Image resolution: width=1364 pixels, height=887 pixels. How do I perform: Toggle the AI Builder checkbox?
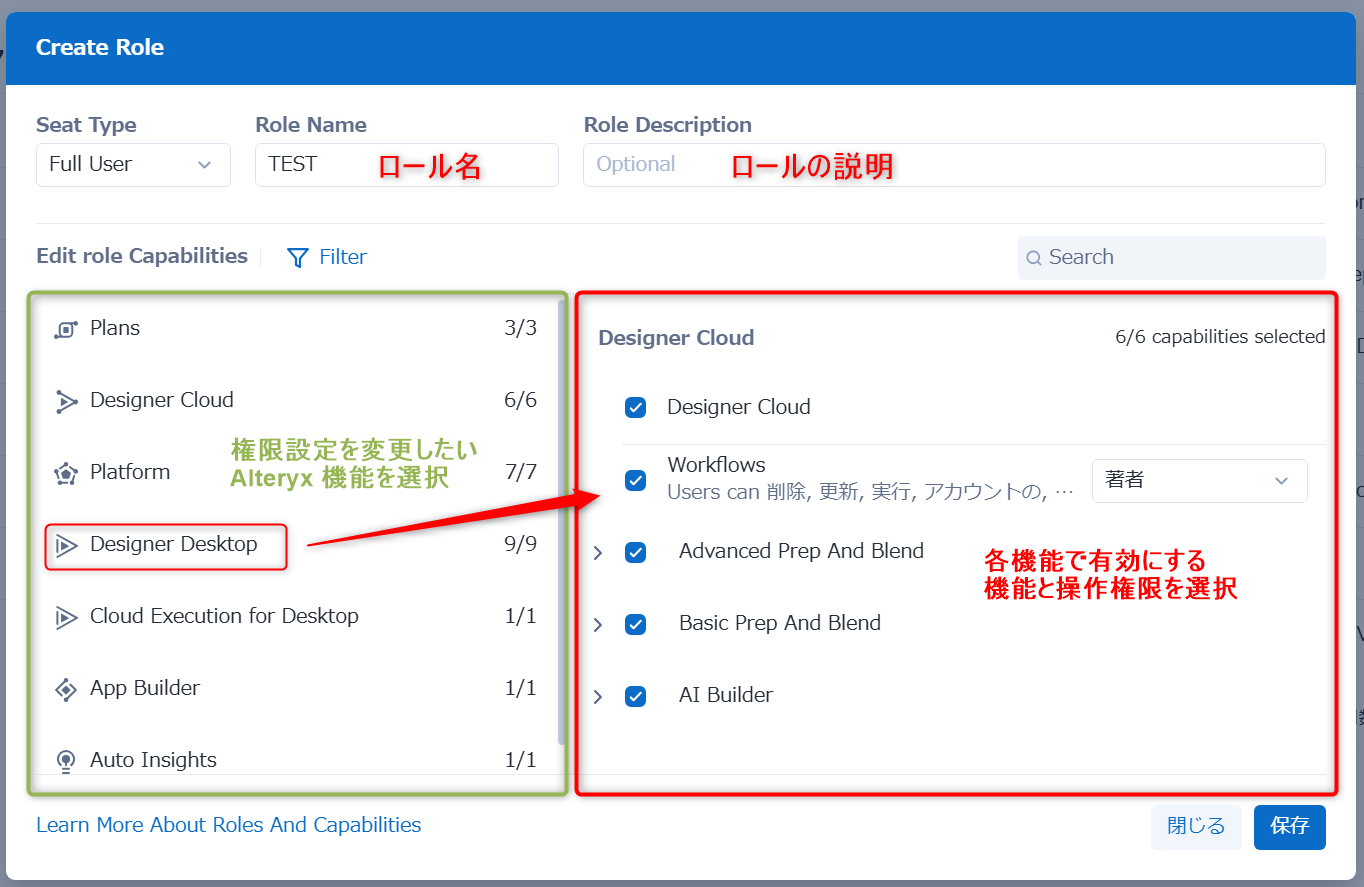click(635, 696)
